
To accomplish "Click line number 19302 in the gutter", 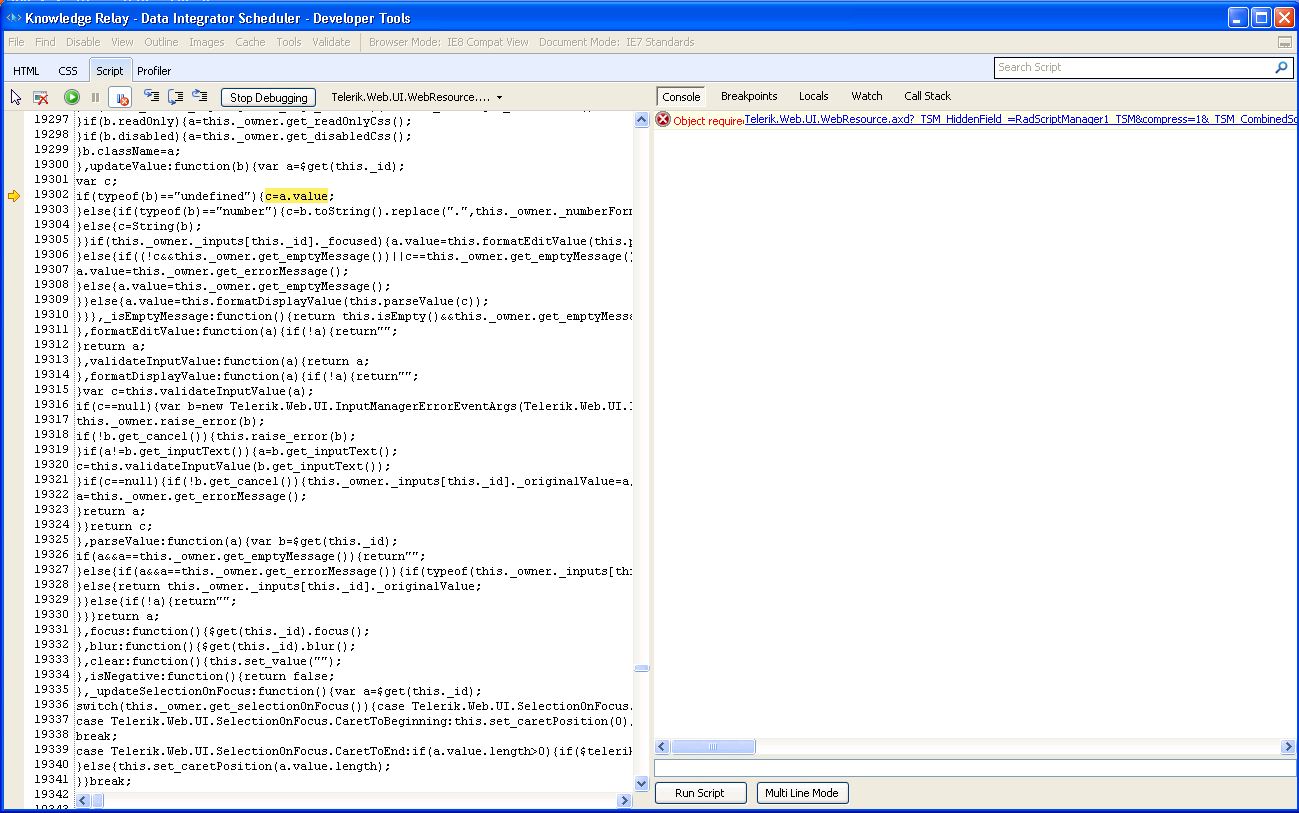I will pyautogui.click(x=51, y=195).
